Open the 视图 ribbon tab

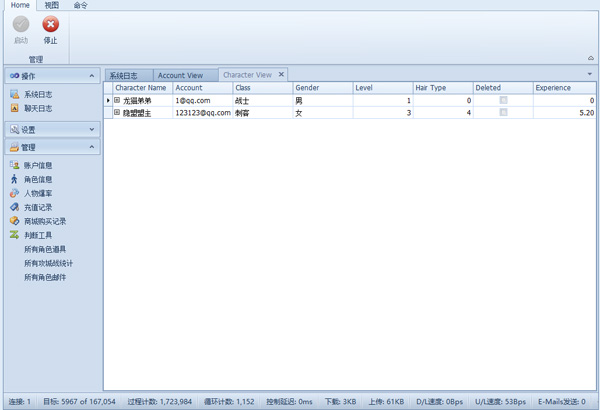pos(52,5)
